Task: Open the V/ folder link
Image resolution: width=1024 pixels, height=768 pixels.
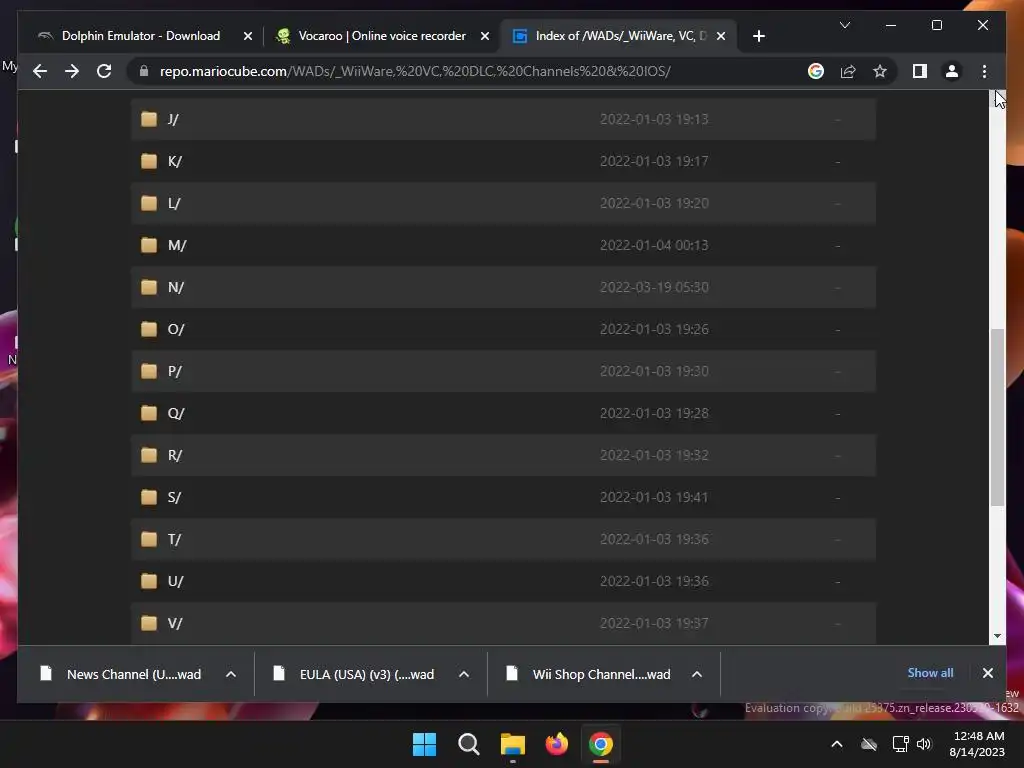Action: point(174,623)
